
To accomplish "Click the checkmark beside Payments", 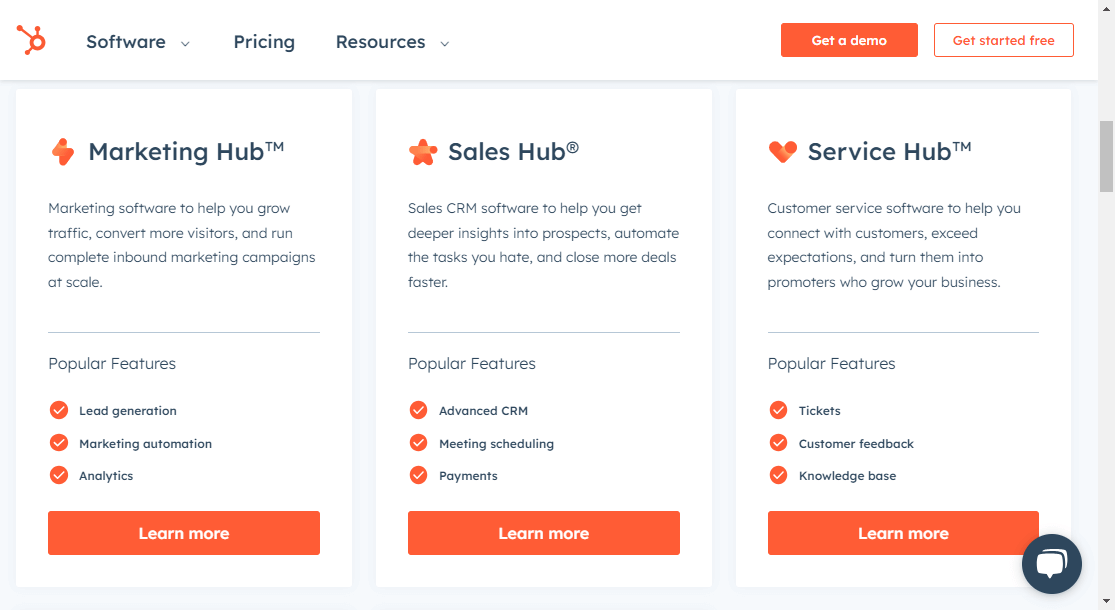I will tap(418, 475).
